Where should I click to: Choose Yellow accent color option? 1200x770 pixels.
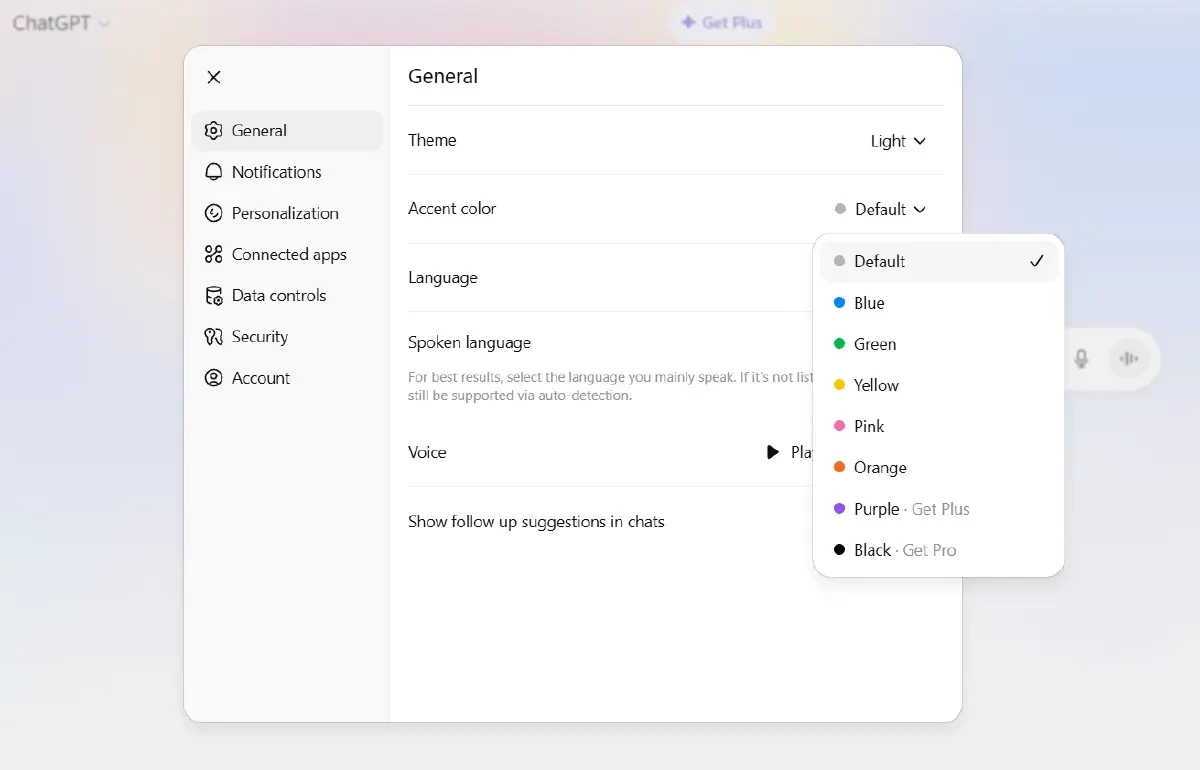coord(938,385)
